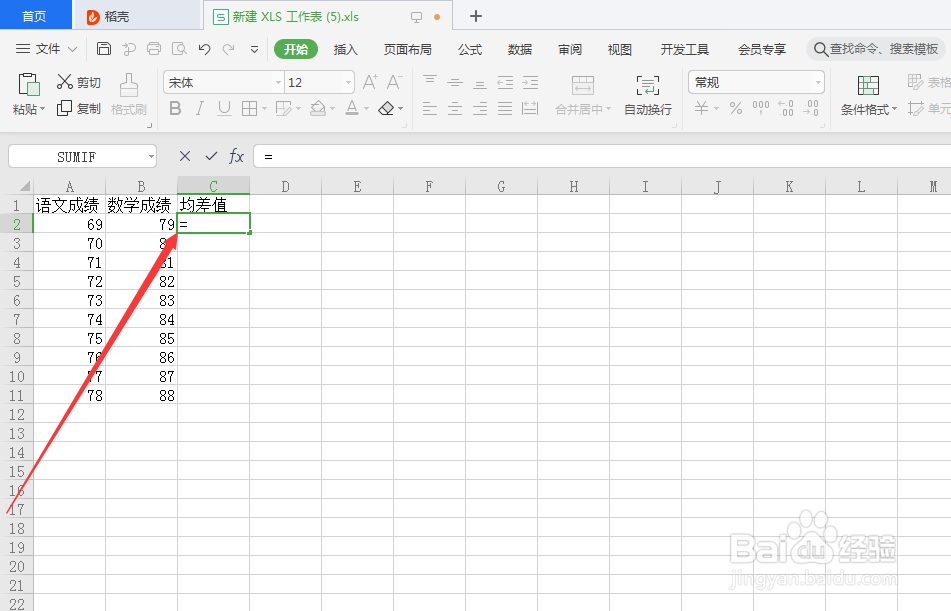Increase indent icon
Screen dimensions: 951x611
pyautogui.click(x=530, y=83)
